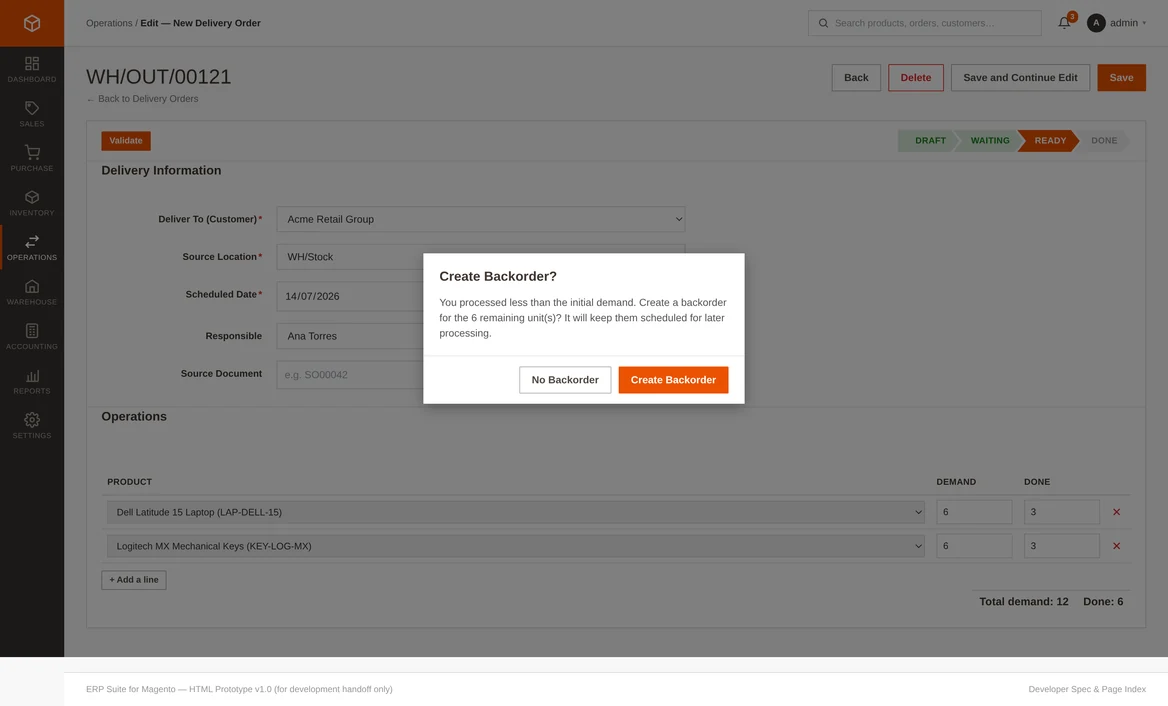The width and height of the screenshot is (1168, 706).
Task: Open the Settings sidebar section
Action: tap(31, 426)
